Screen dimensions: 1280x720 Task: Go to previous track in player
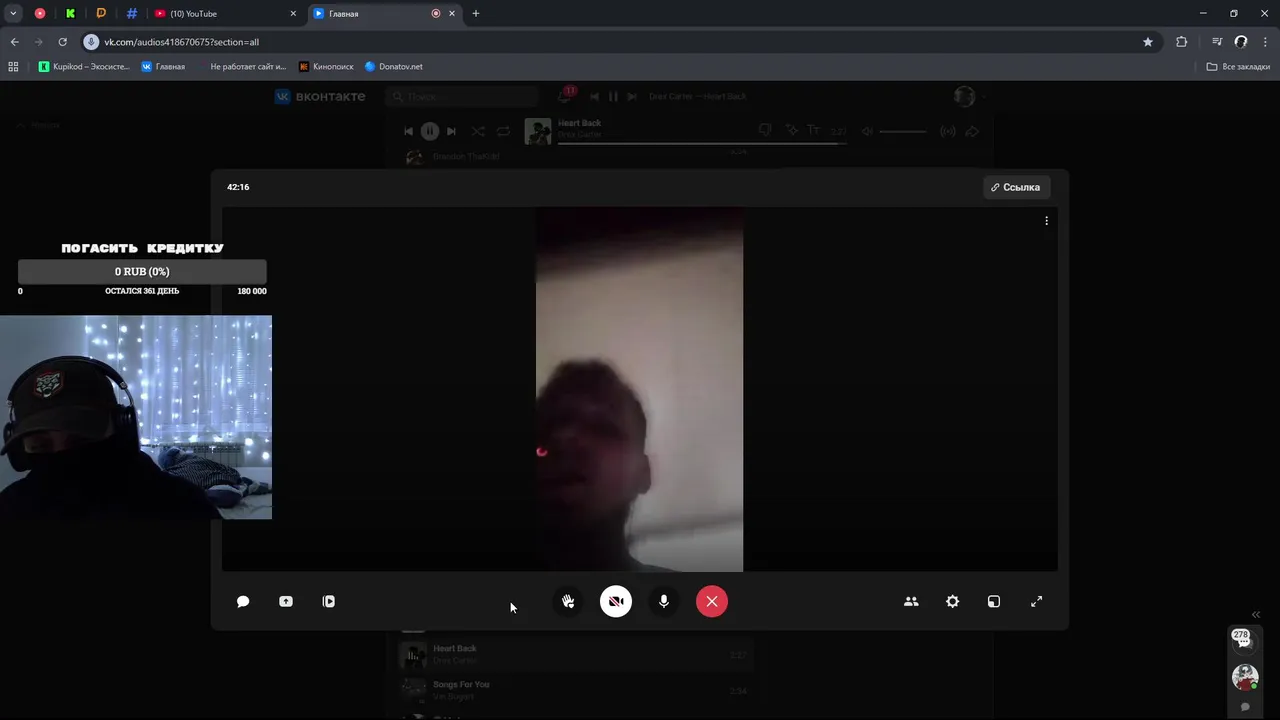pos(408,131)
